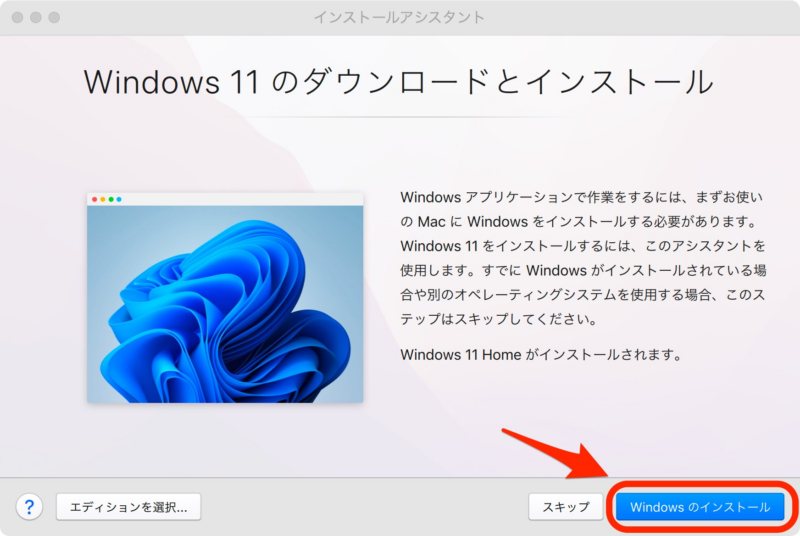Click the インストールアシスタント window title
The width and height of the screenshot is (800, 536).
coord(399,17)
